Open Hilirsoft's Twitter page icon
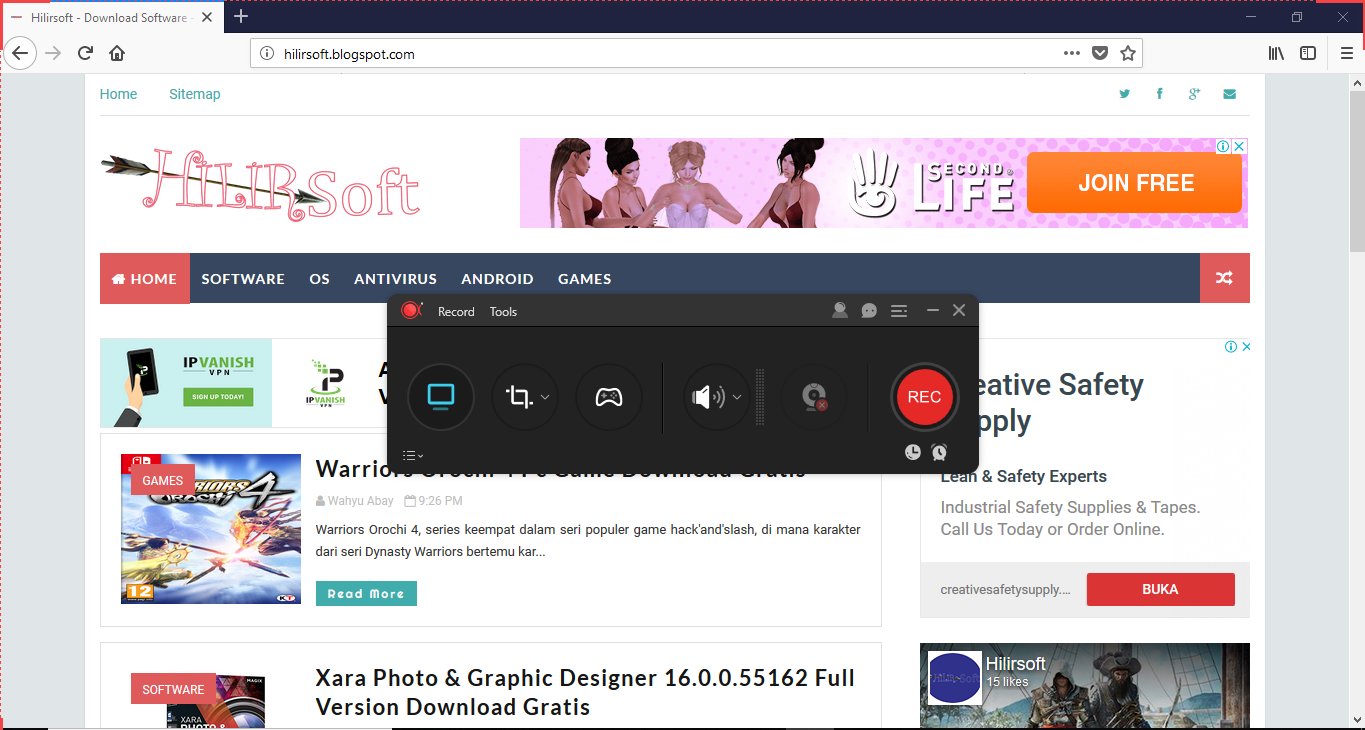 1124,93
